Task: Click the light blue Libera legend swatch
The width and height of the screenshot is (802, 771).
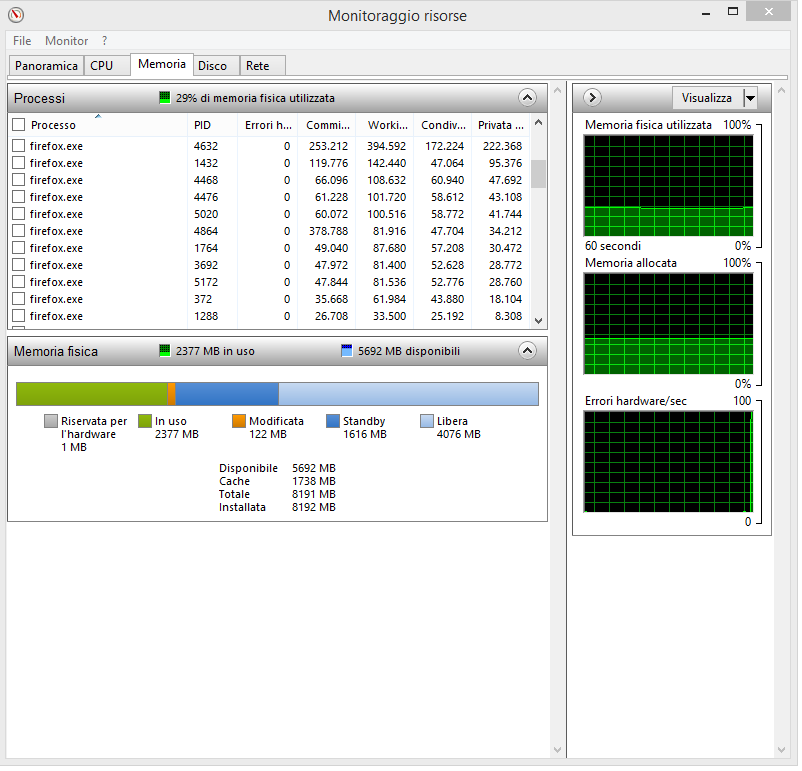Action: (428, 423)
